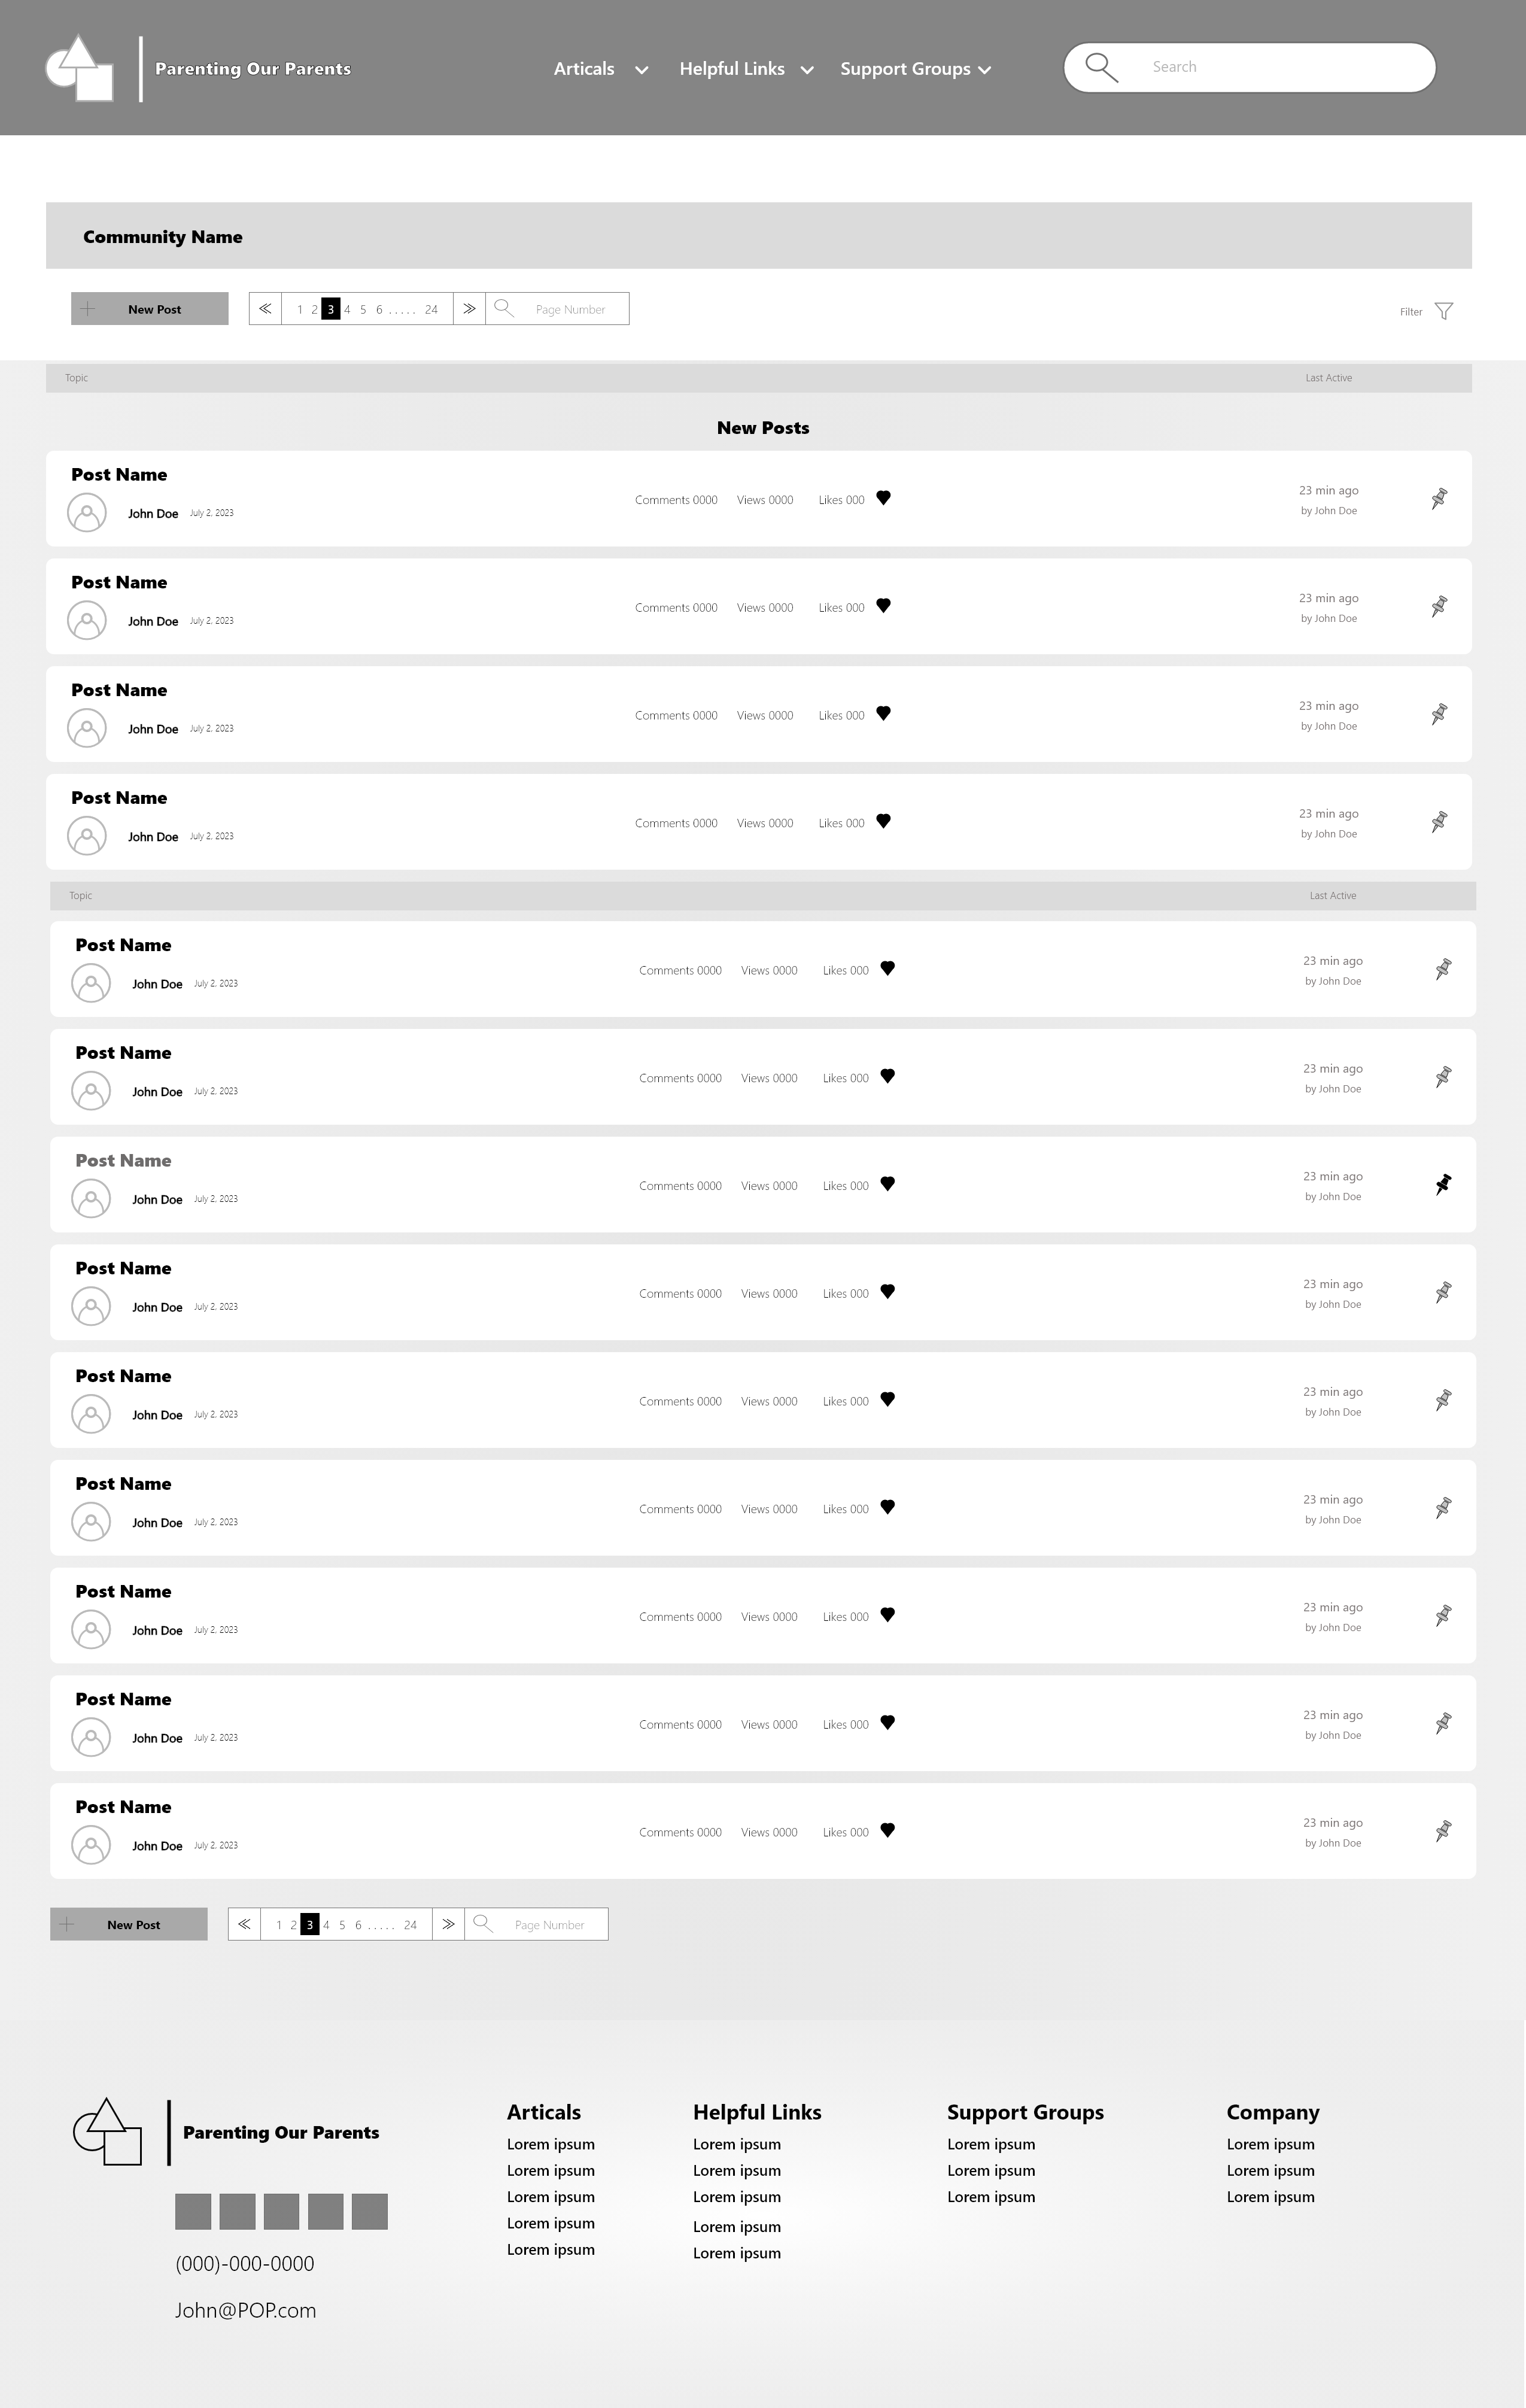
Task: Click the John@POP.com email link
Action: coord(245,2310)
